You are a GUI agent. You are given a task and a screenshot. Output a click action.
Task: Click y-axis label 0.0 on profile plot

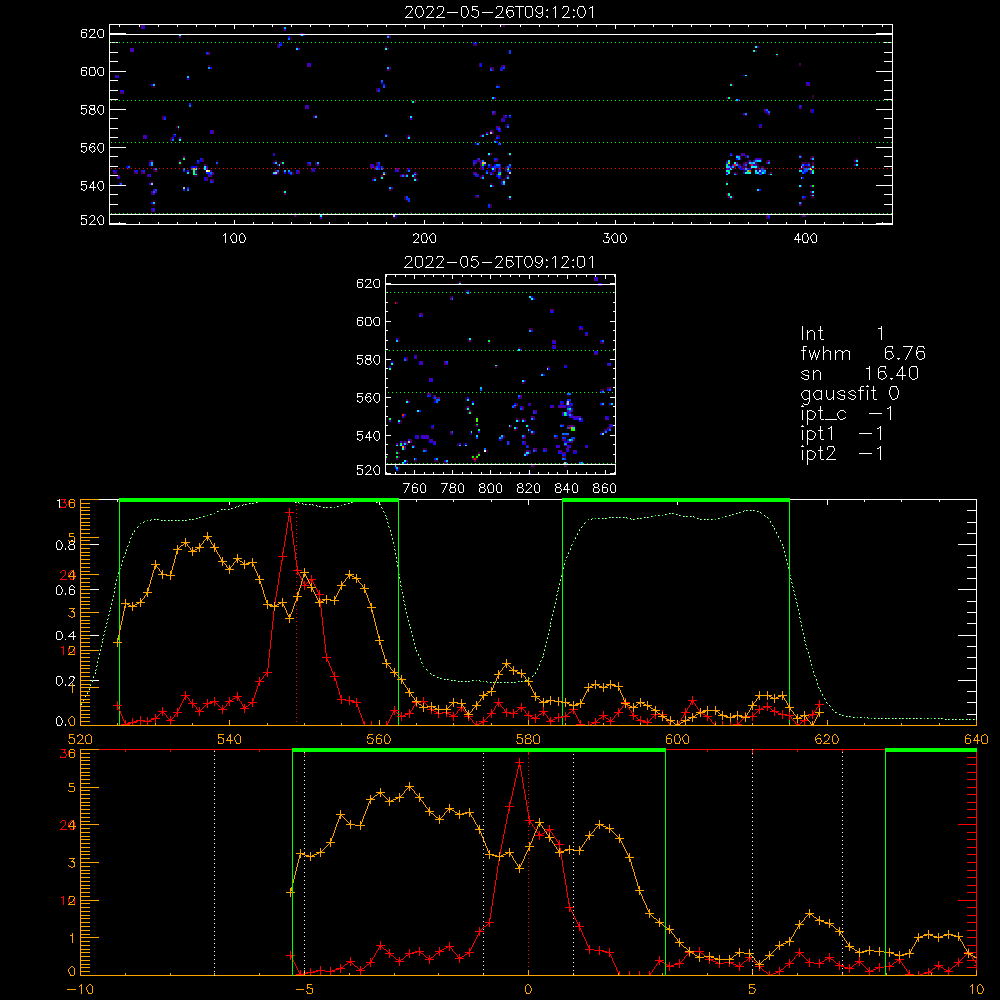tap(66, 721)
